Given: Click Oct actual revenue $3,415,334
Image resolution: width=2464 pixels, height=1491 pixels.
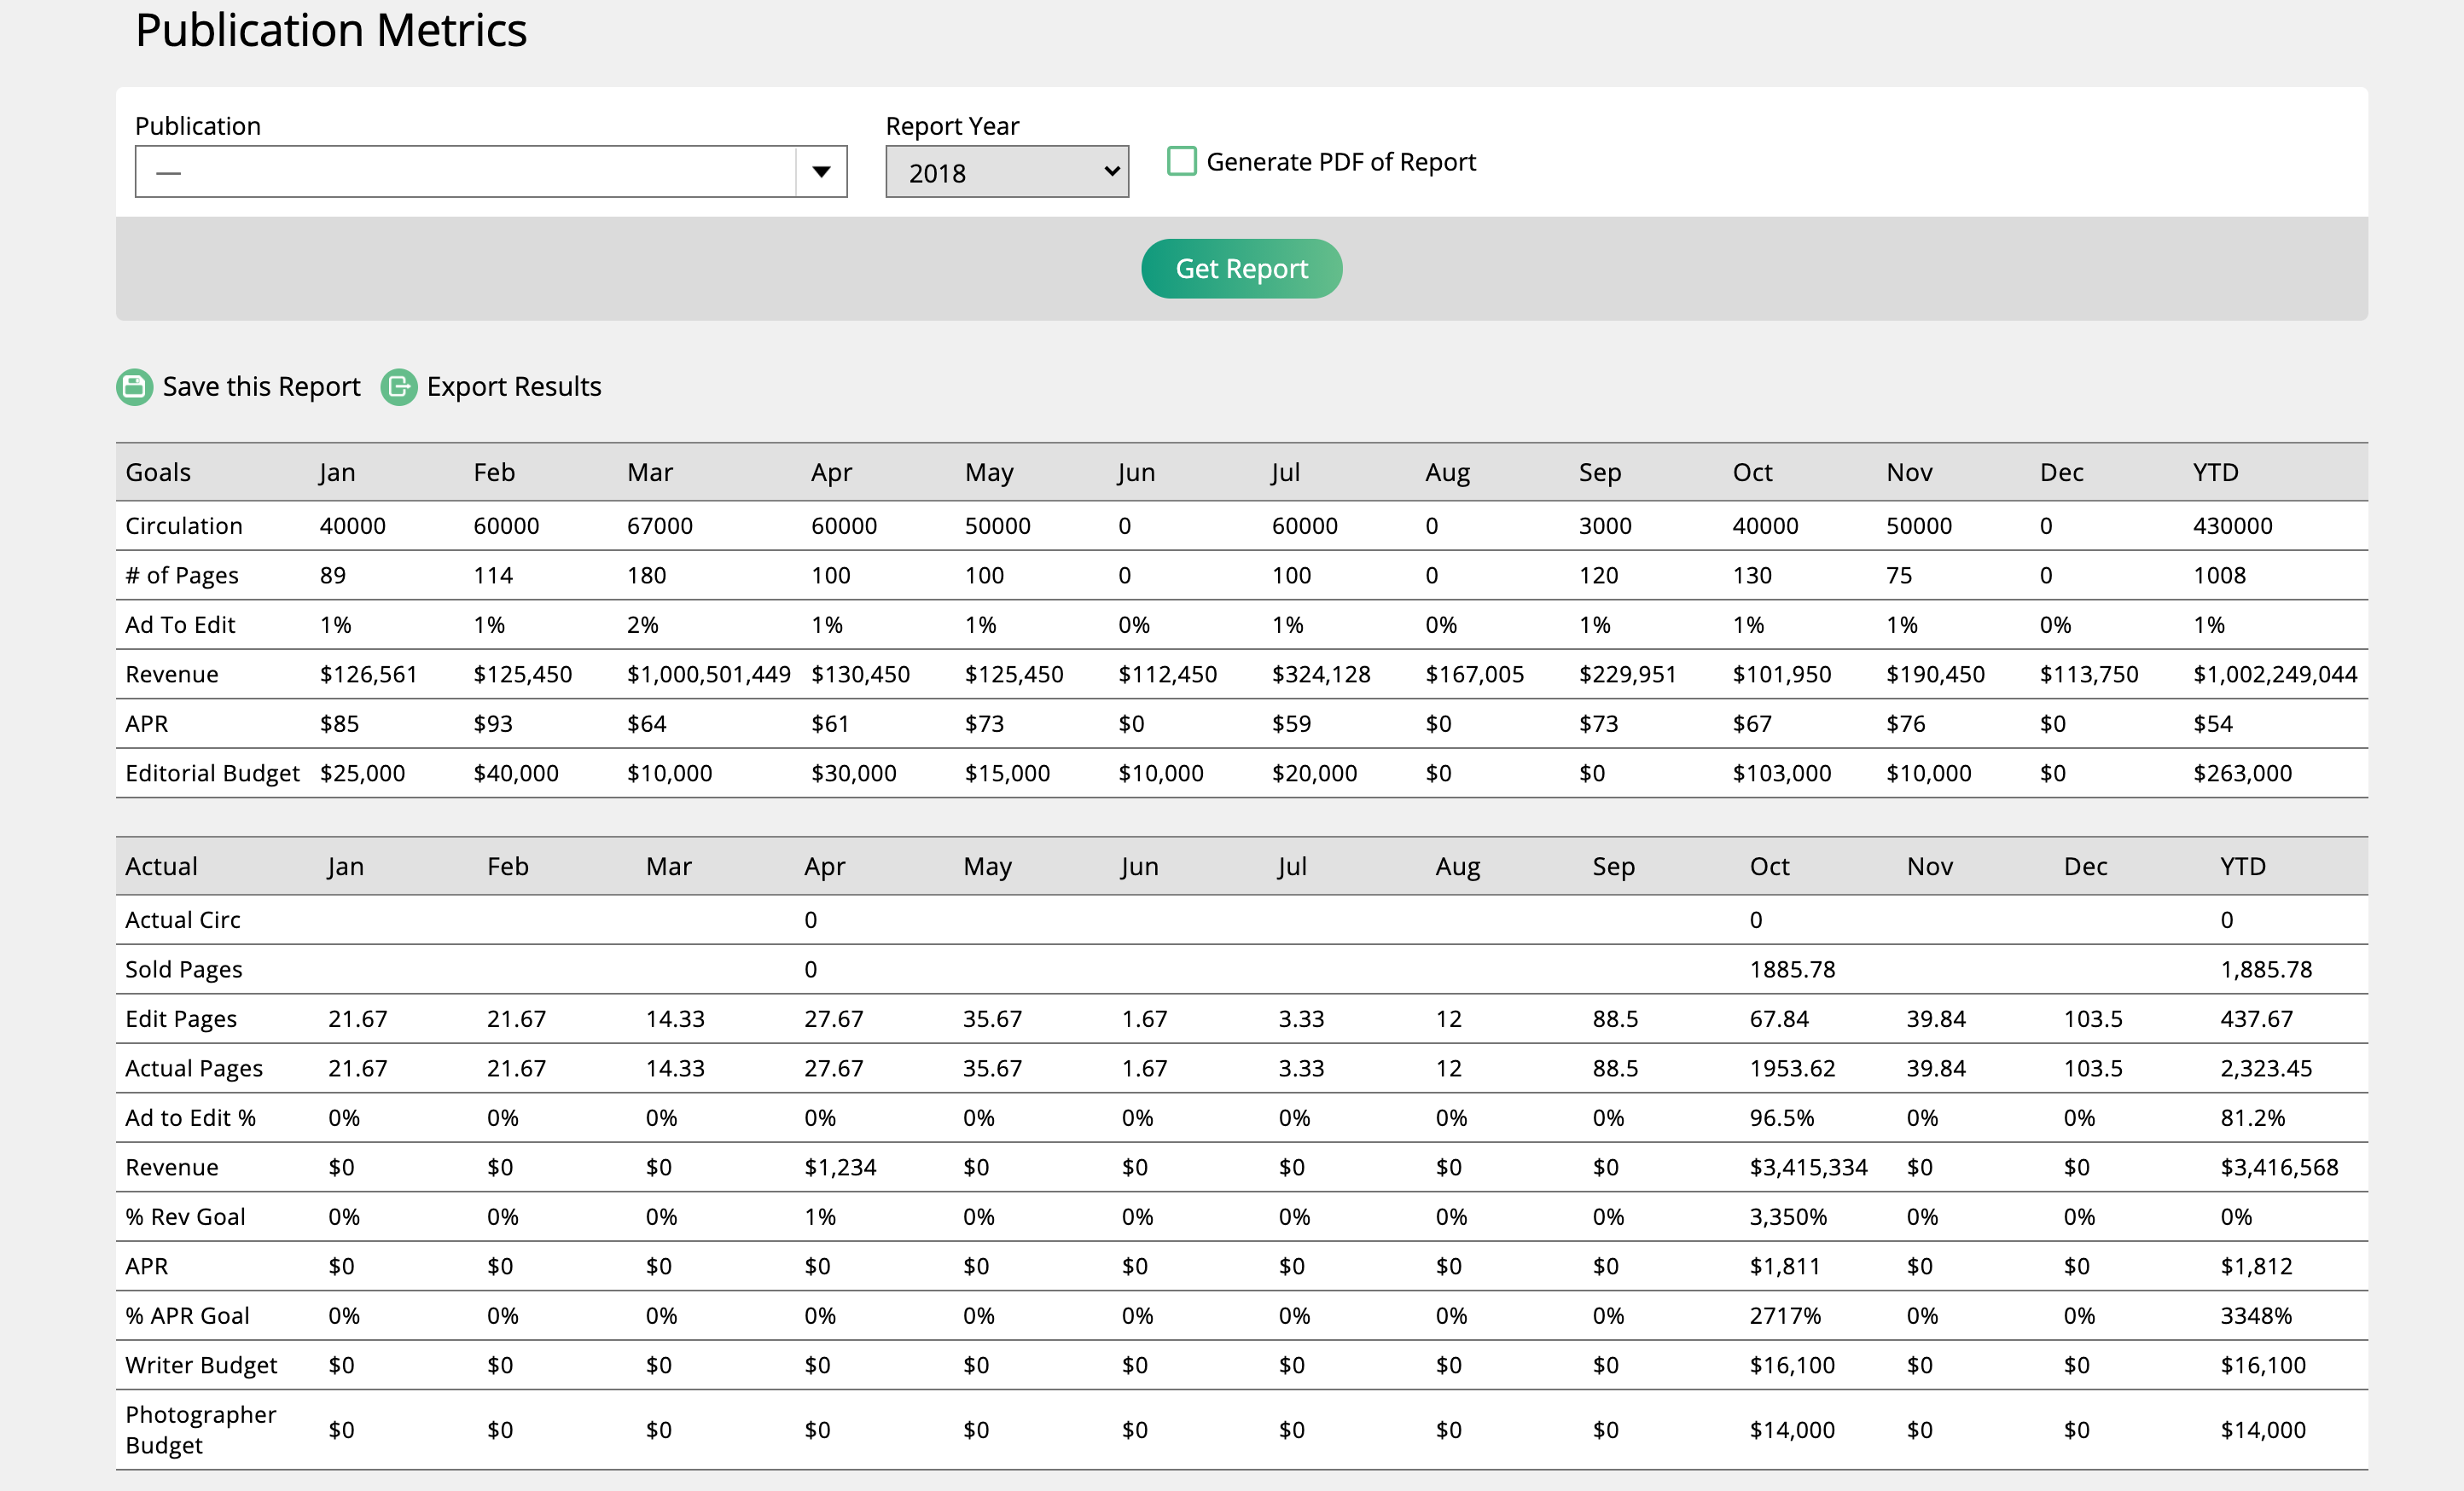Looking at the screenshot, I should [x=1808, y=1167].
